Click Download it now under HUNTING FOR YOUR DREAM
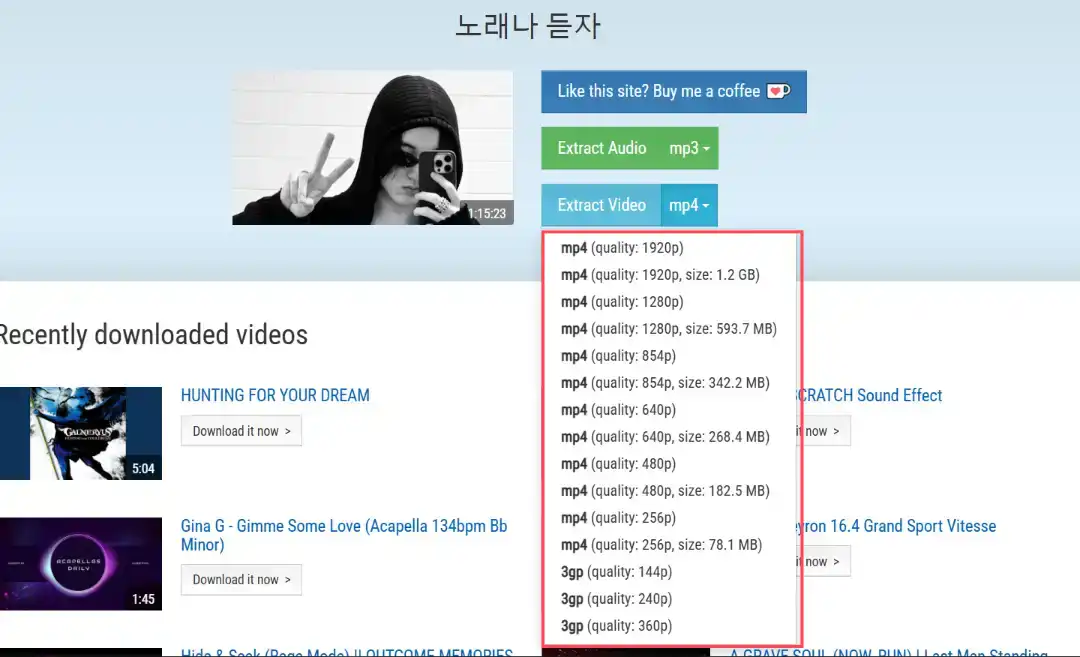Viewport: 1080px width, 657px height. pos(241,431)
